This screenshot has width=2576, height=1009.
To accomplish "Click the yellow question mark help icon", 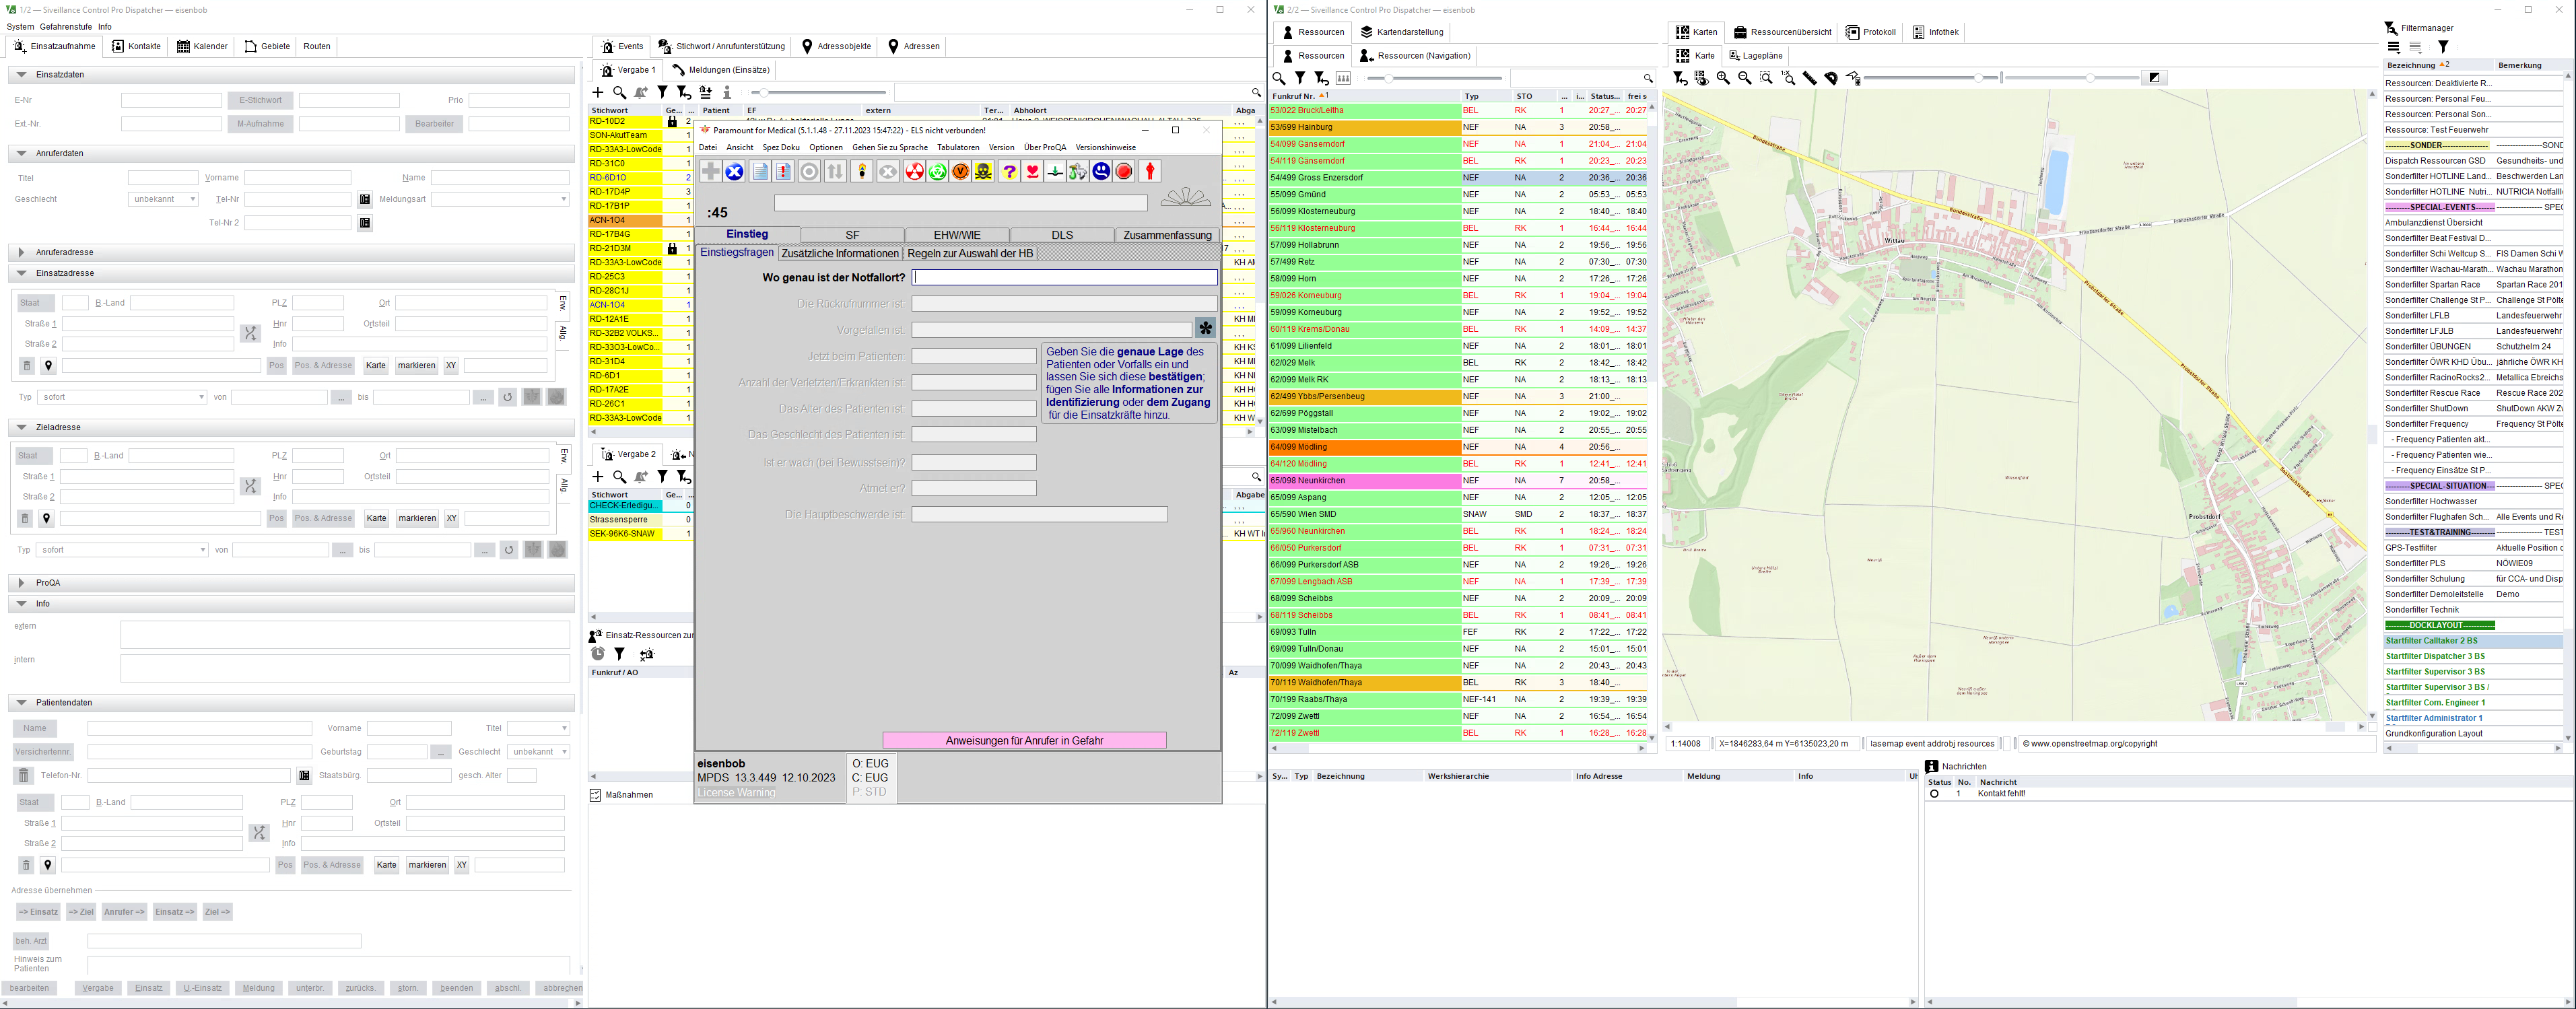I will [x=1009, y=172].
